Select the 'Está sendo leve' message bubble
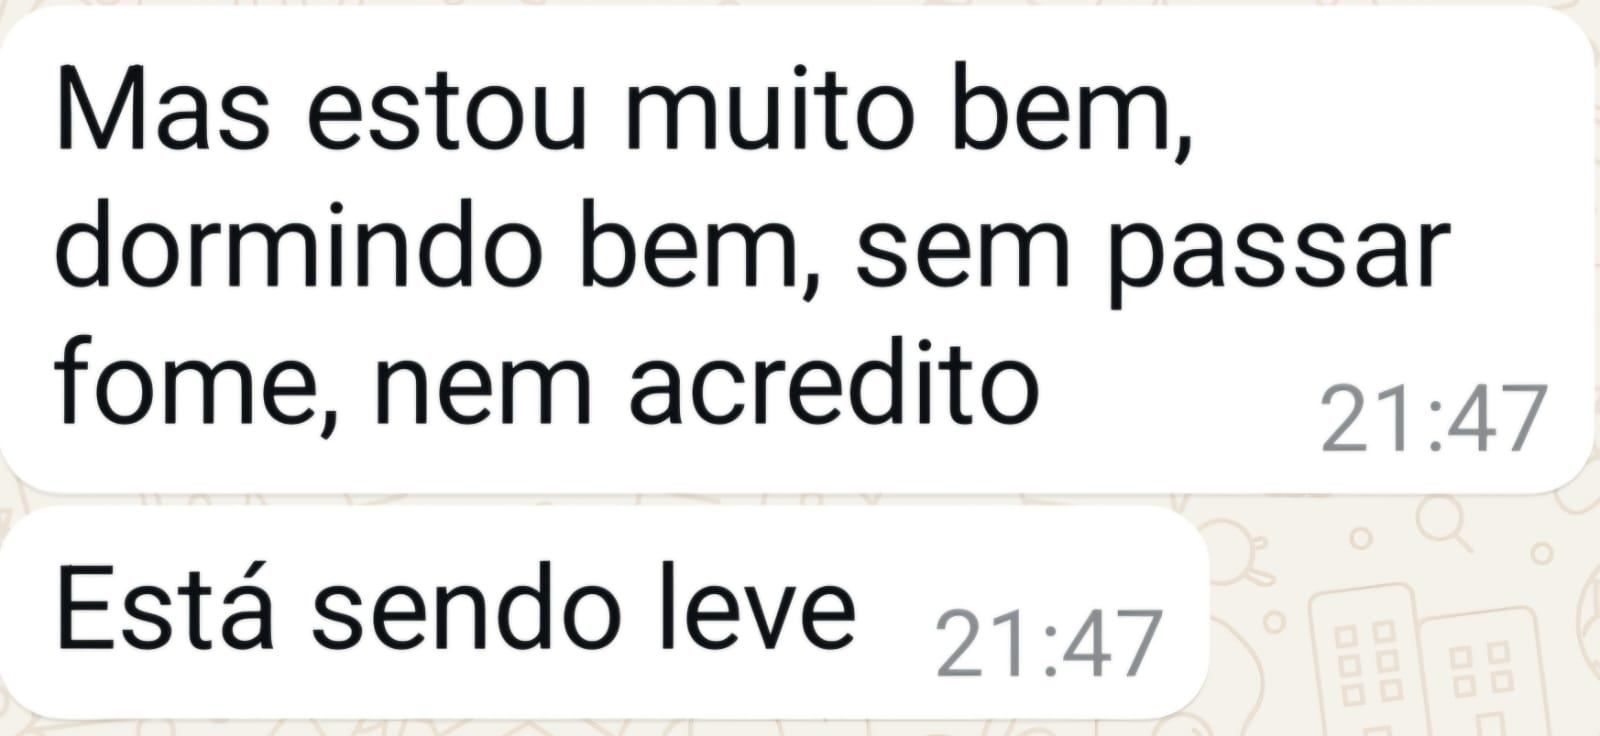The width and height of the screenshot is (1600, 736). pyautogui.click(x=603, y=612)
